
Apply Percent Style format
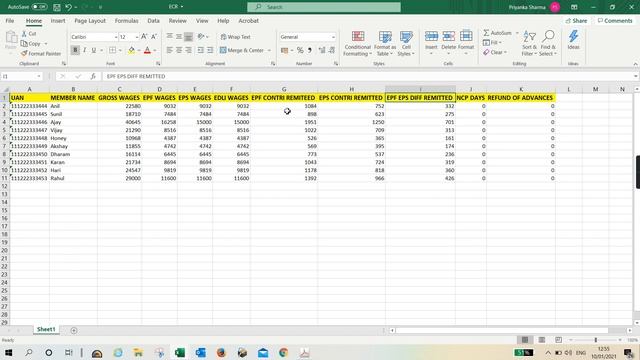[x=300, y=50]
